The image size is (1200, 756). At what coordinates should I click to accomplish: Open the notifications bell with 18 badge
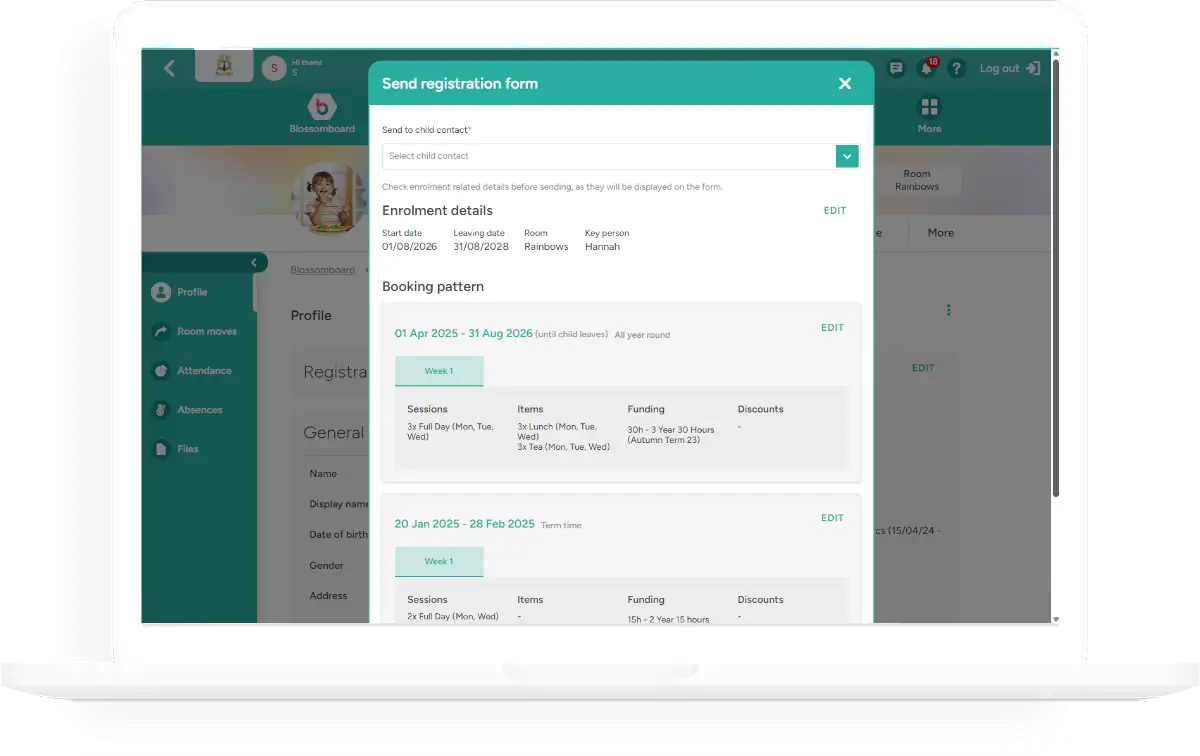pos(927,68)
